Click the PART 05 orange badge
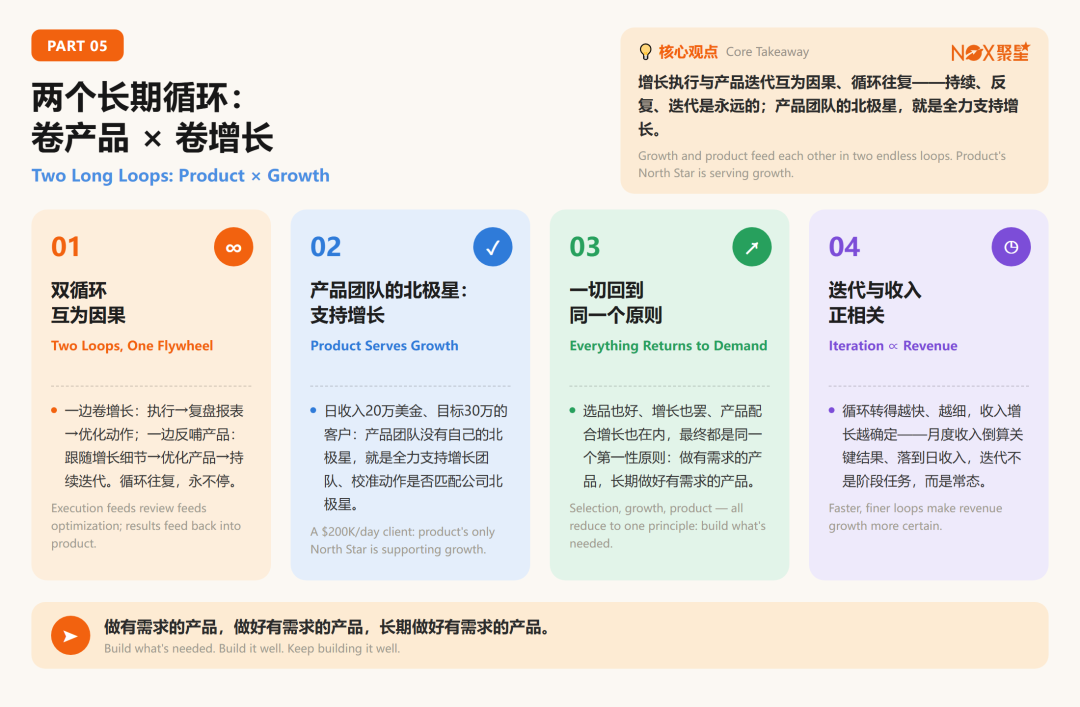This screenshot has width=1080, height=707. (x=77, y=45)
